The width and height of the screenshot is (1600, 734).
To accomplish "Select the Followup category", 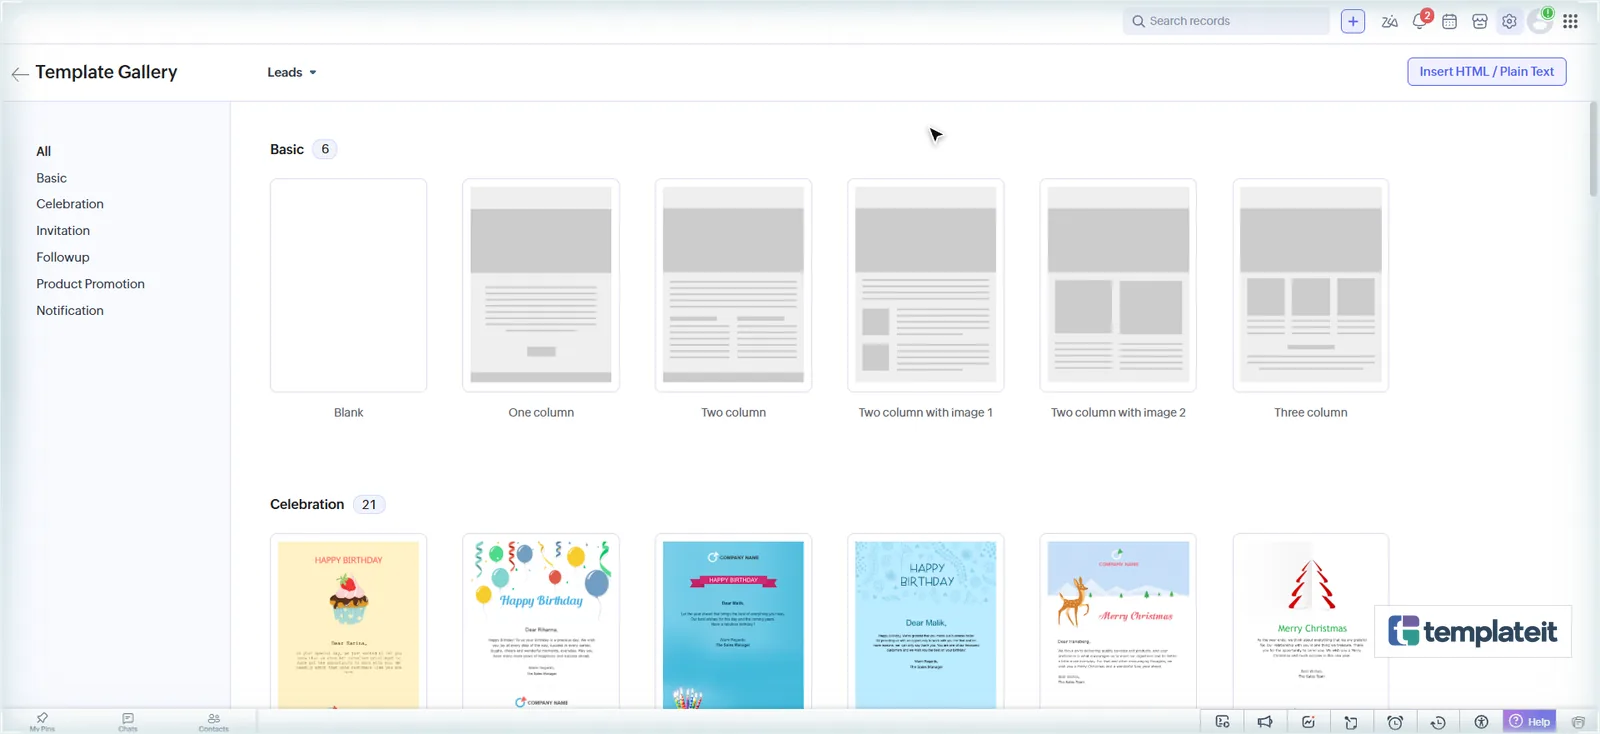I will [63, 257].
